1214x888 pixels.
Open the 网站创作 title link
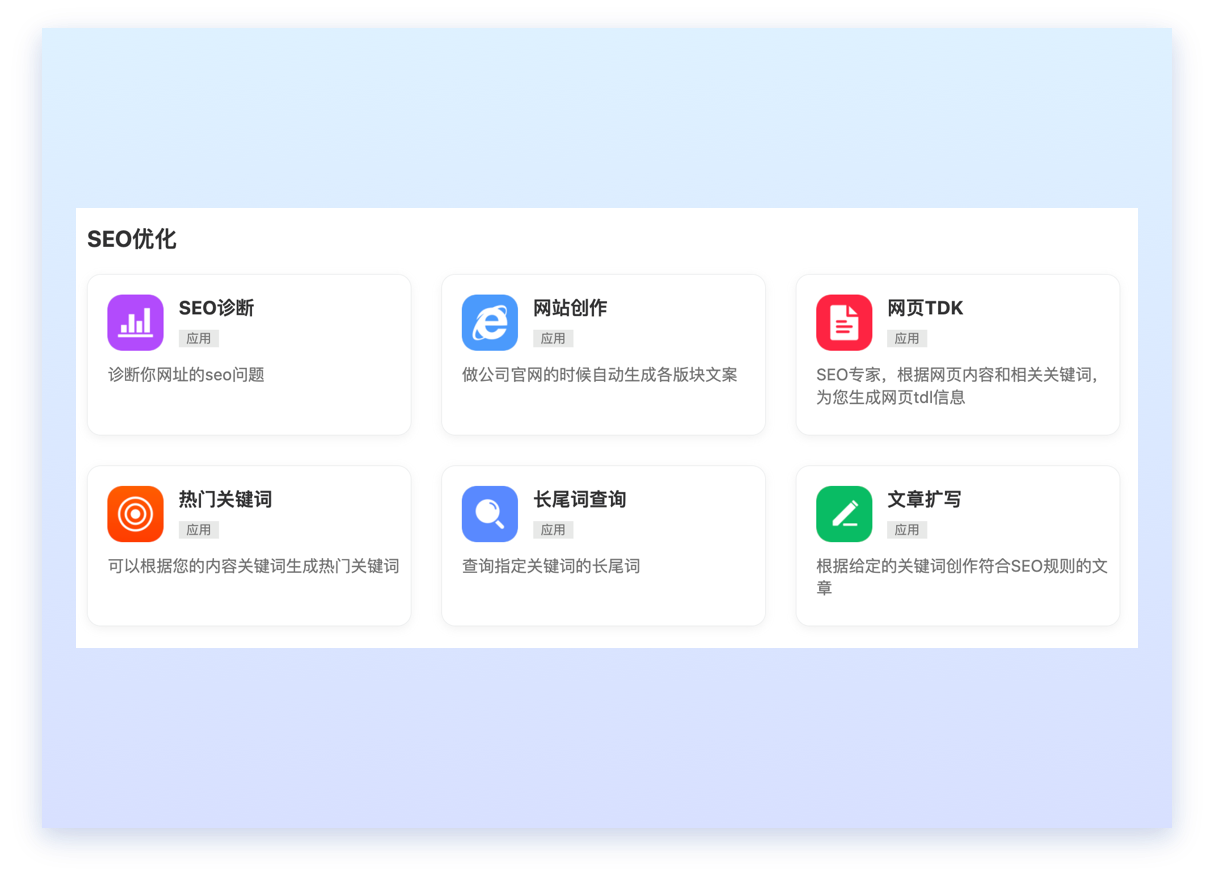point(570,308)
